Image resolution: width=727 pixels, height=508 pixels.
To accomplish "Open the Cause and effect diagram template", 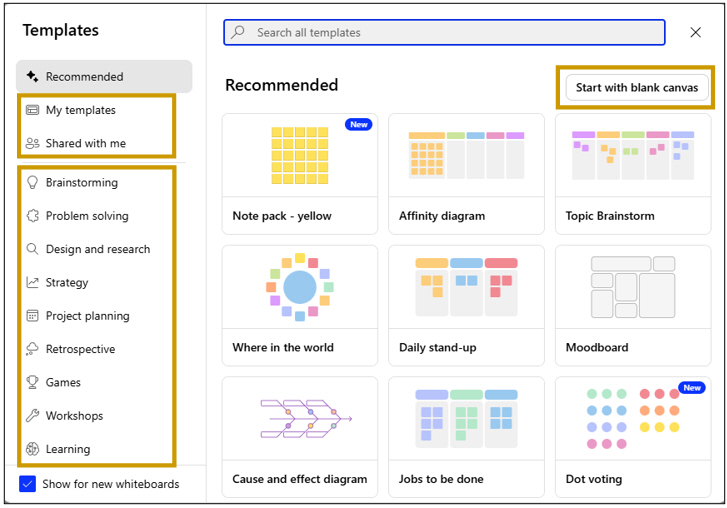I will (300, 437).
